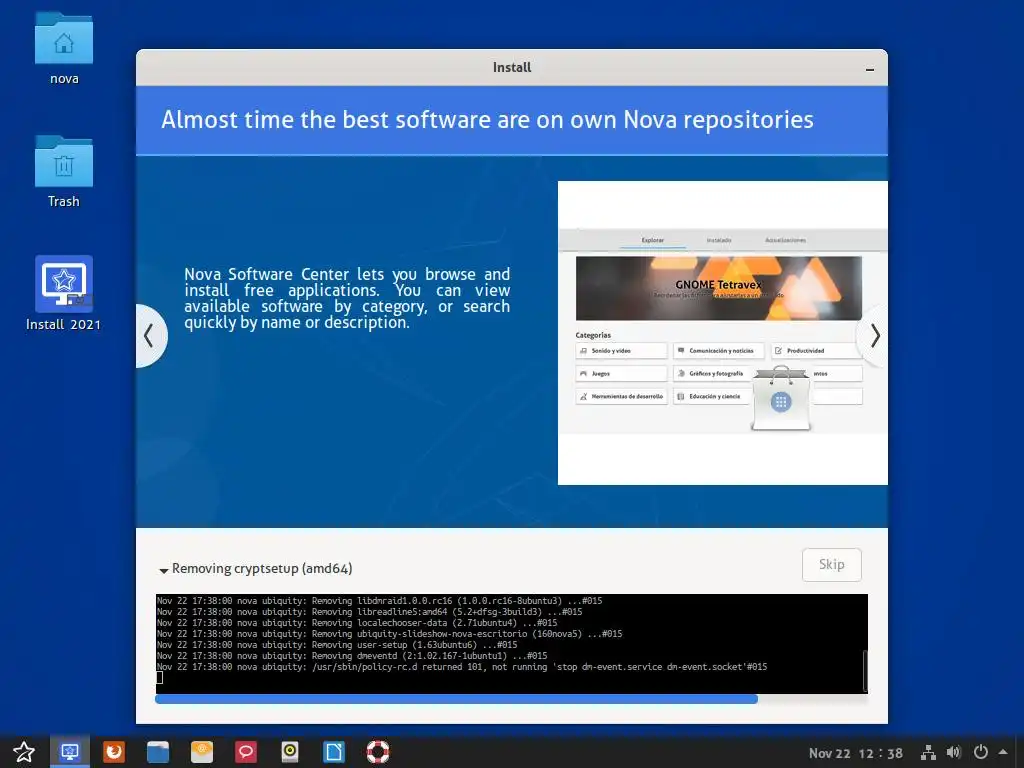Launch the LibreOffice document icon in the taskbar

[334, 752]
